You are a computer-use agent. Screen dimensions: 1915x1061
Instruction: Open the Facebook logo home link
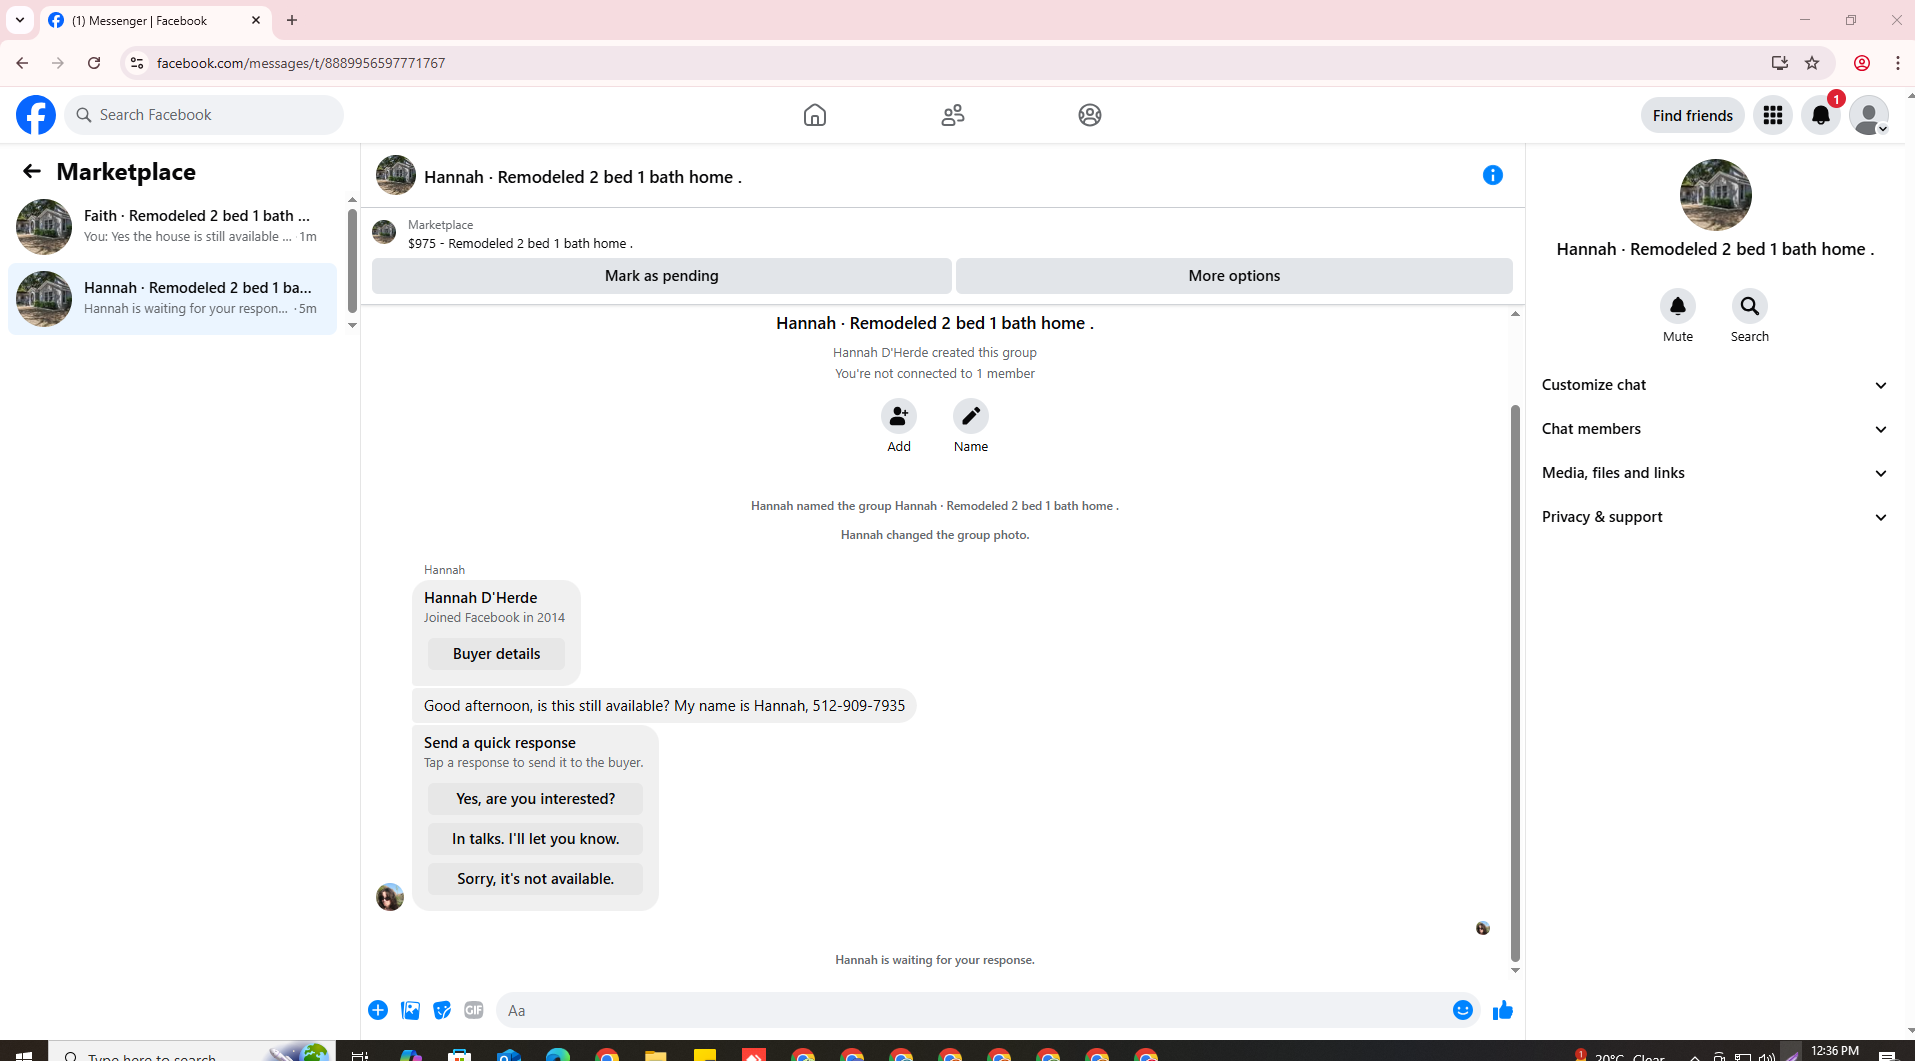pyautogui.click(x=36, y=115)
